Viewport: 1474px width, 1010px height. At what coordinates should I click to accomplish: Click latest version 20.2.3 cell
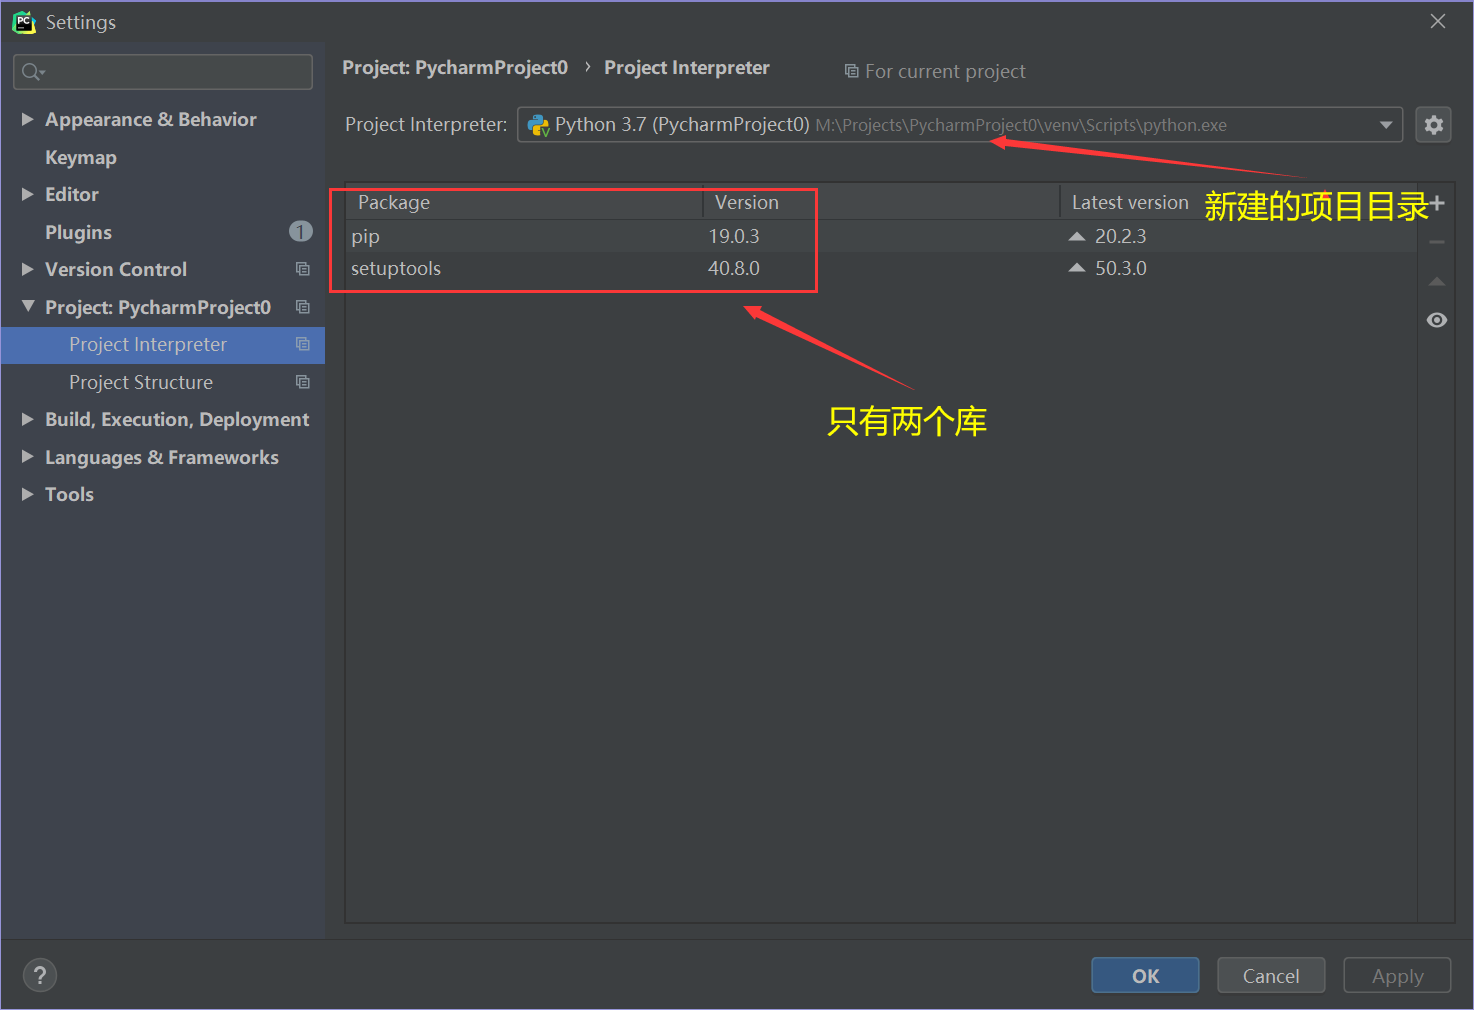tap(1120, 236)
